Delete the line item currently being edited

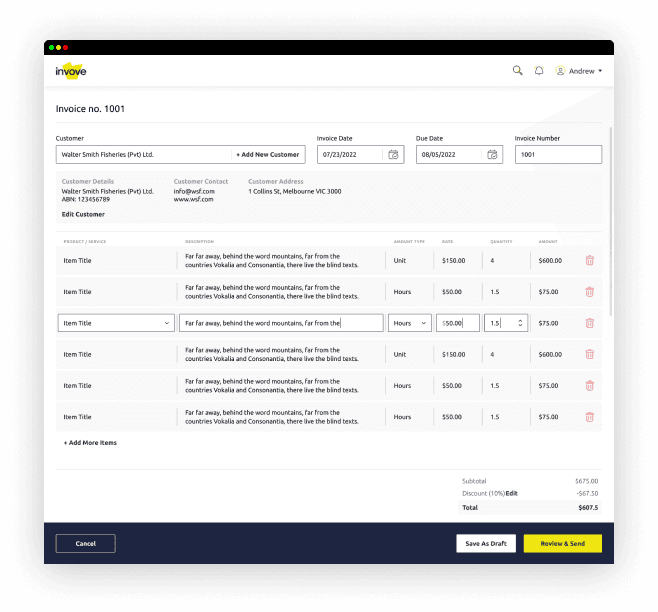coord(590,323)
